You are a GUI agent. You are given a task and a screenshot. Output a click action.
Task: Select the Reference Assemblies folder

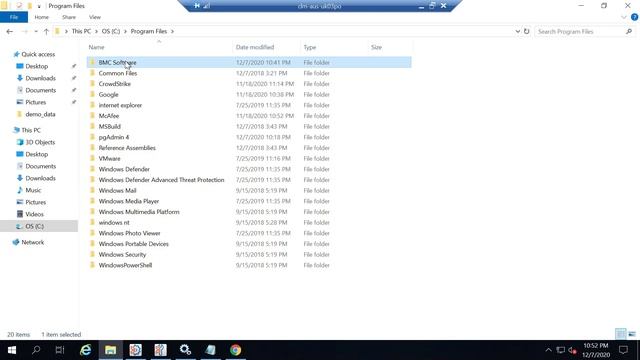click(x=127, y=148)
